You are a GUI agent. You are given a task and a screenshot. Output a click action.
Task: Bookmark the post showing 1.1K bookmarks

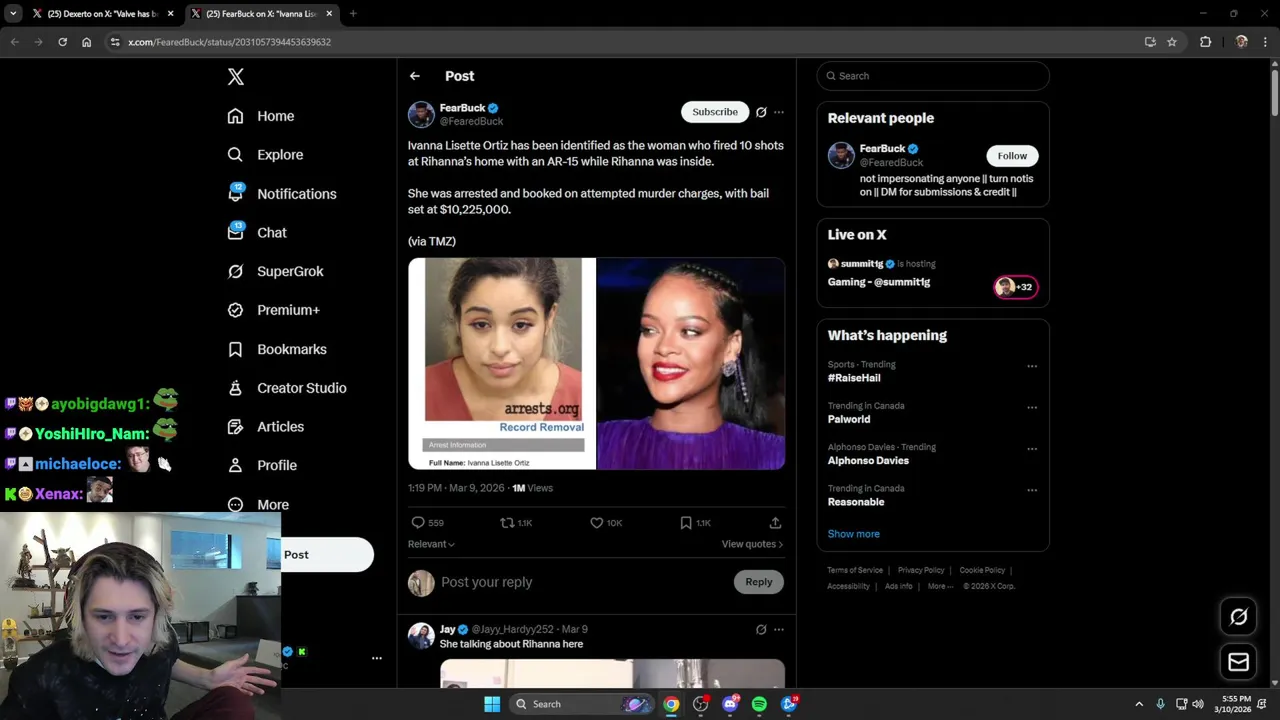[686, 523]
